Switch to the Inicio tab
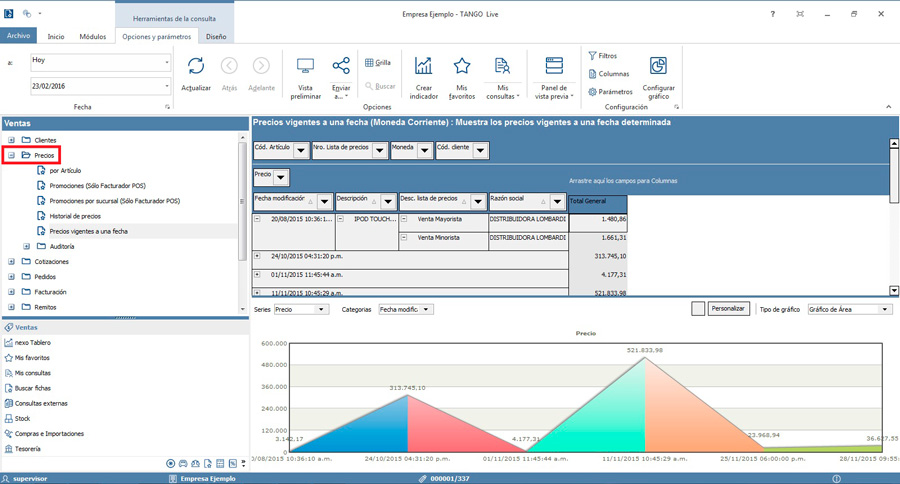The width and height of the screenshot is (900, 484). (56, 36)
